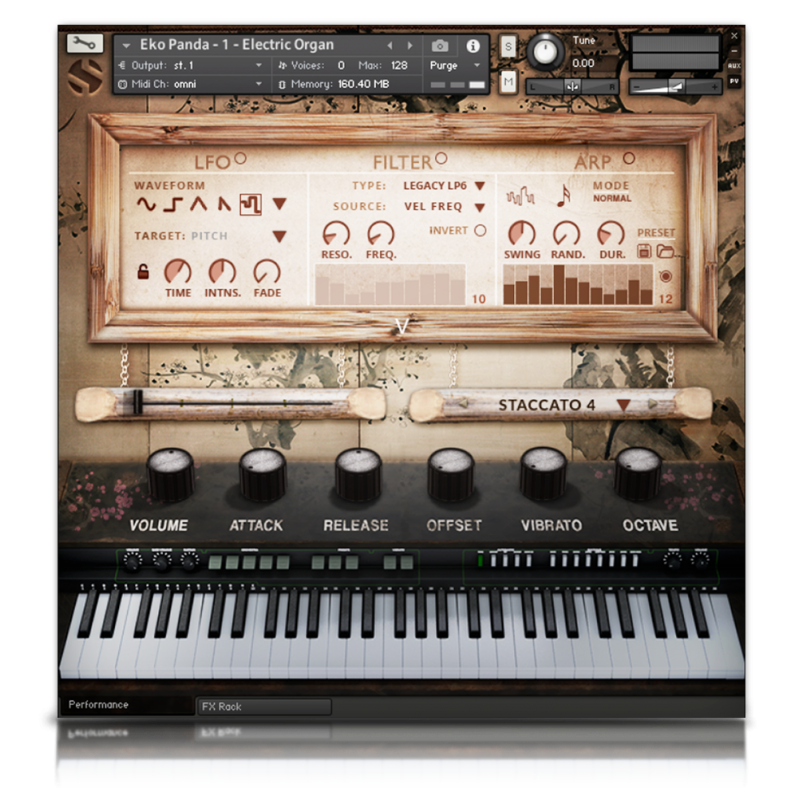Viewport: 800px width, 800px height.
Task: Open the STACCATO 4 articulation dropdown
Action: click(x=623, y=405)
